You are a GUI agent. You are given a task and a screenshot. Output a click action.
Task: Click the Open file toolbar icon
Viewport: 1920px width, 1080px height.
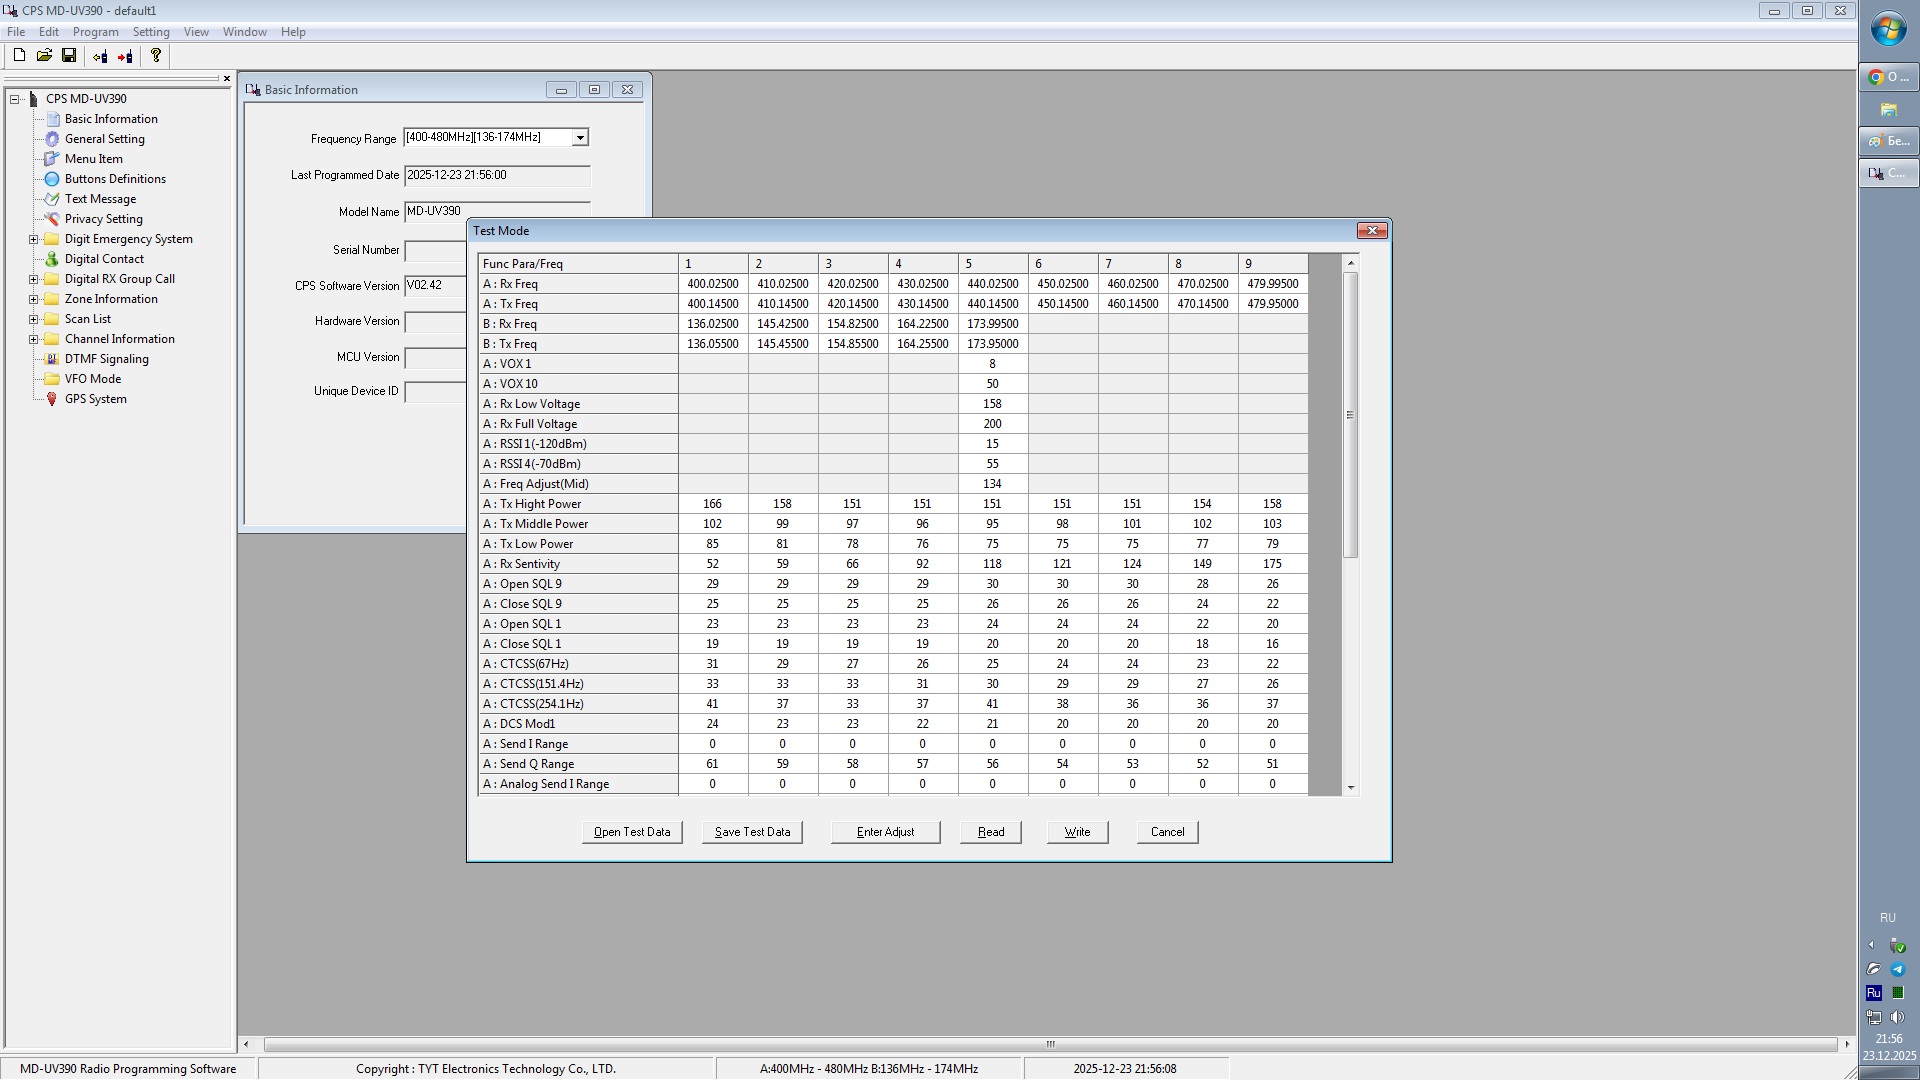tap(44, 56)
